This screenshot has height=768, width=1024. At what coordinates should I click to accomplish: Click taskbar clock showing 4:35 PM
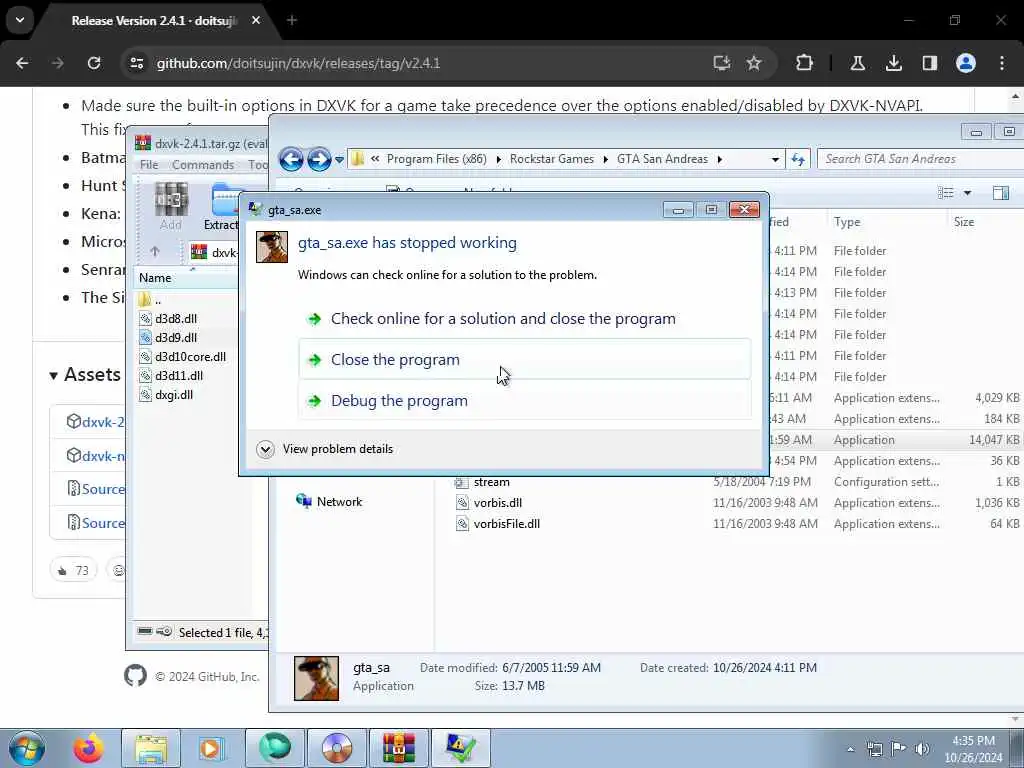(973, 749)
